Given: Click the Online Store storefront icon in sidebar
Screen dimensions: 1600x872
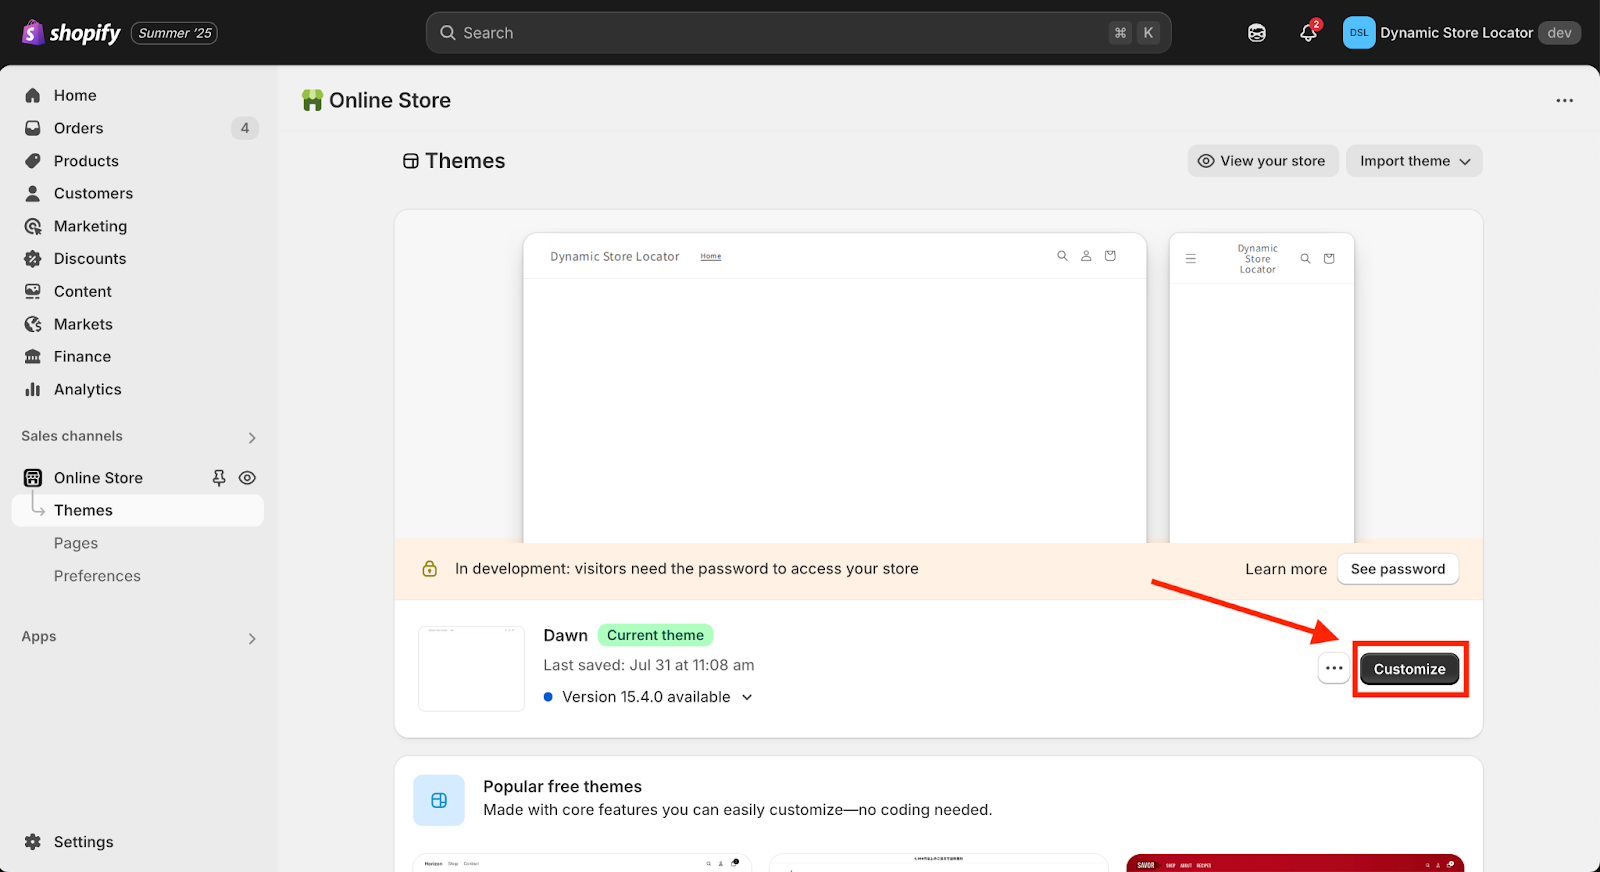Looking at the screenshot, I should pyautogui.click(x=33, y=478).
